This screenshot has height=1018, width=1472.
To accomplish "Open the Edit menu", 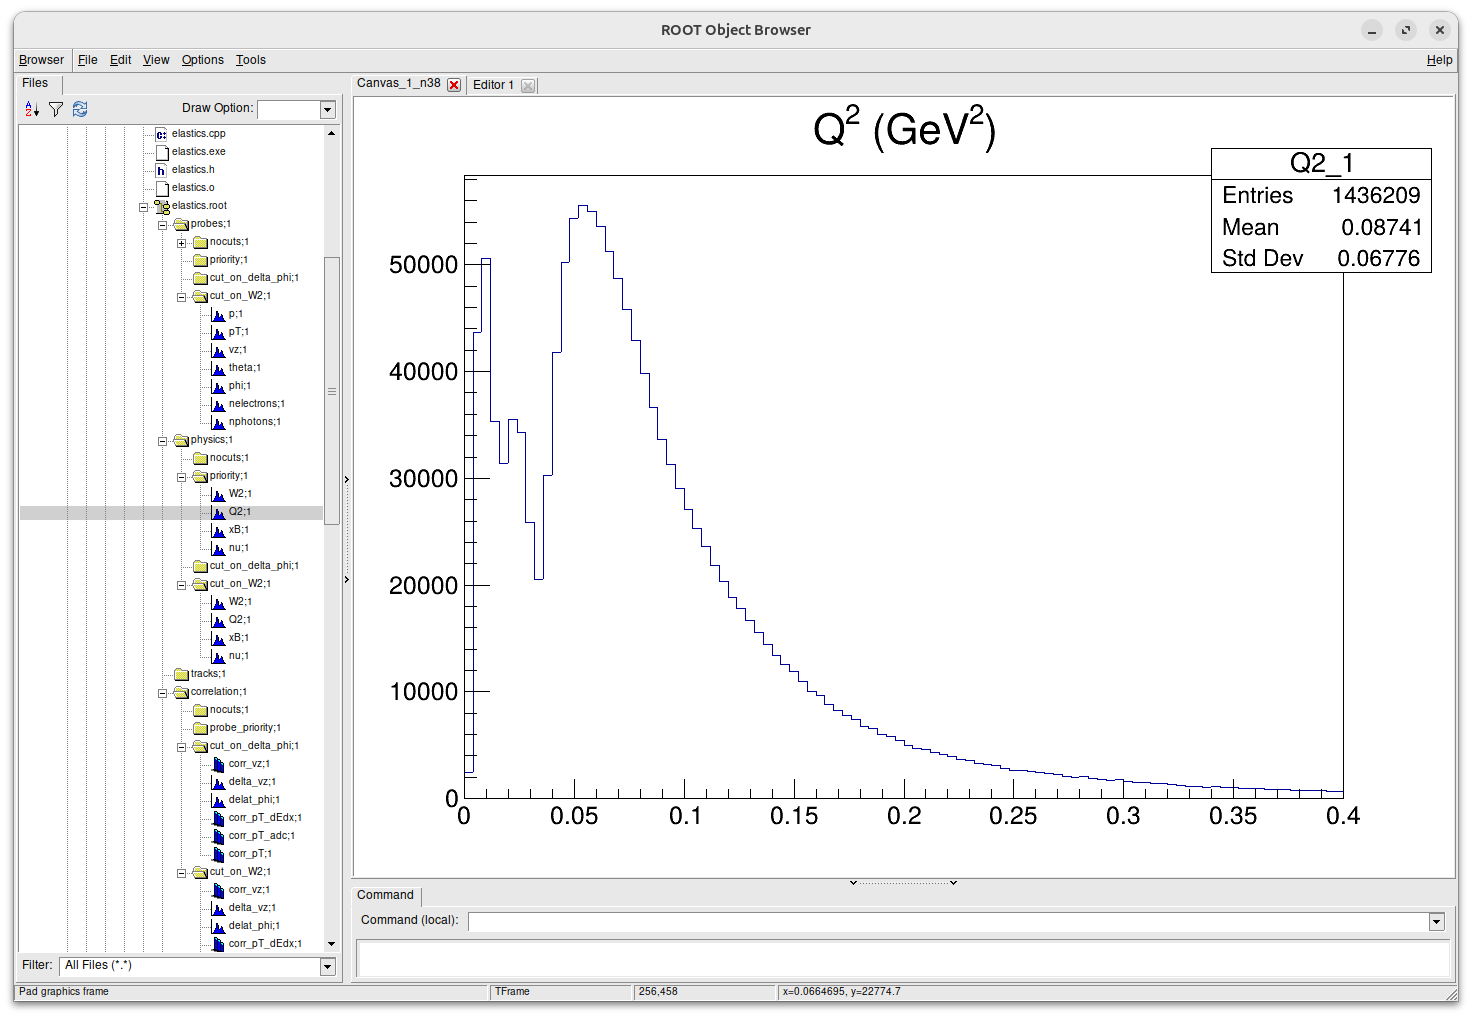I will coord(120,60).
